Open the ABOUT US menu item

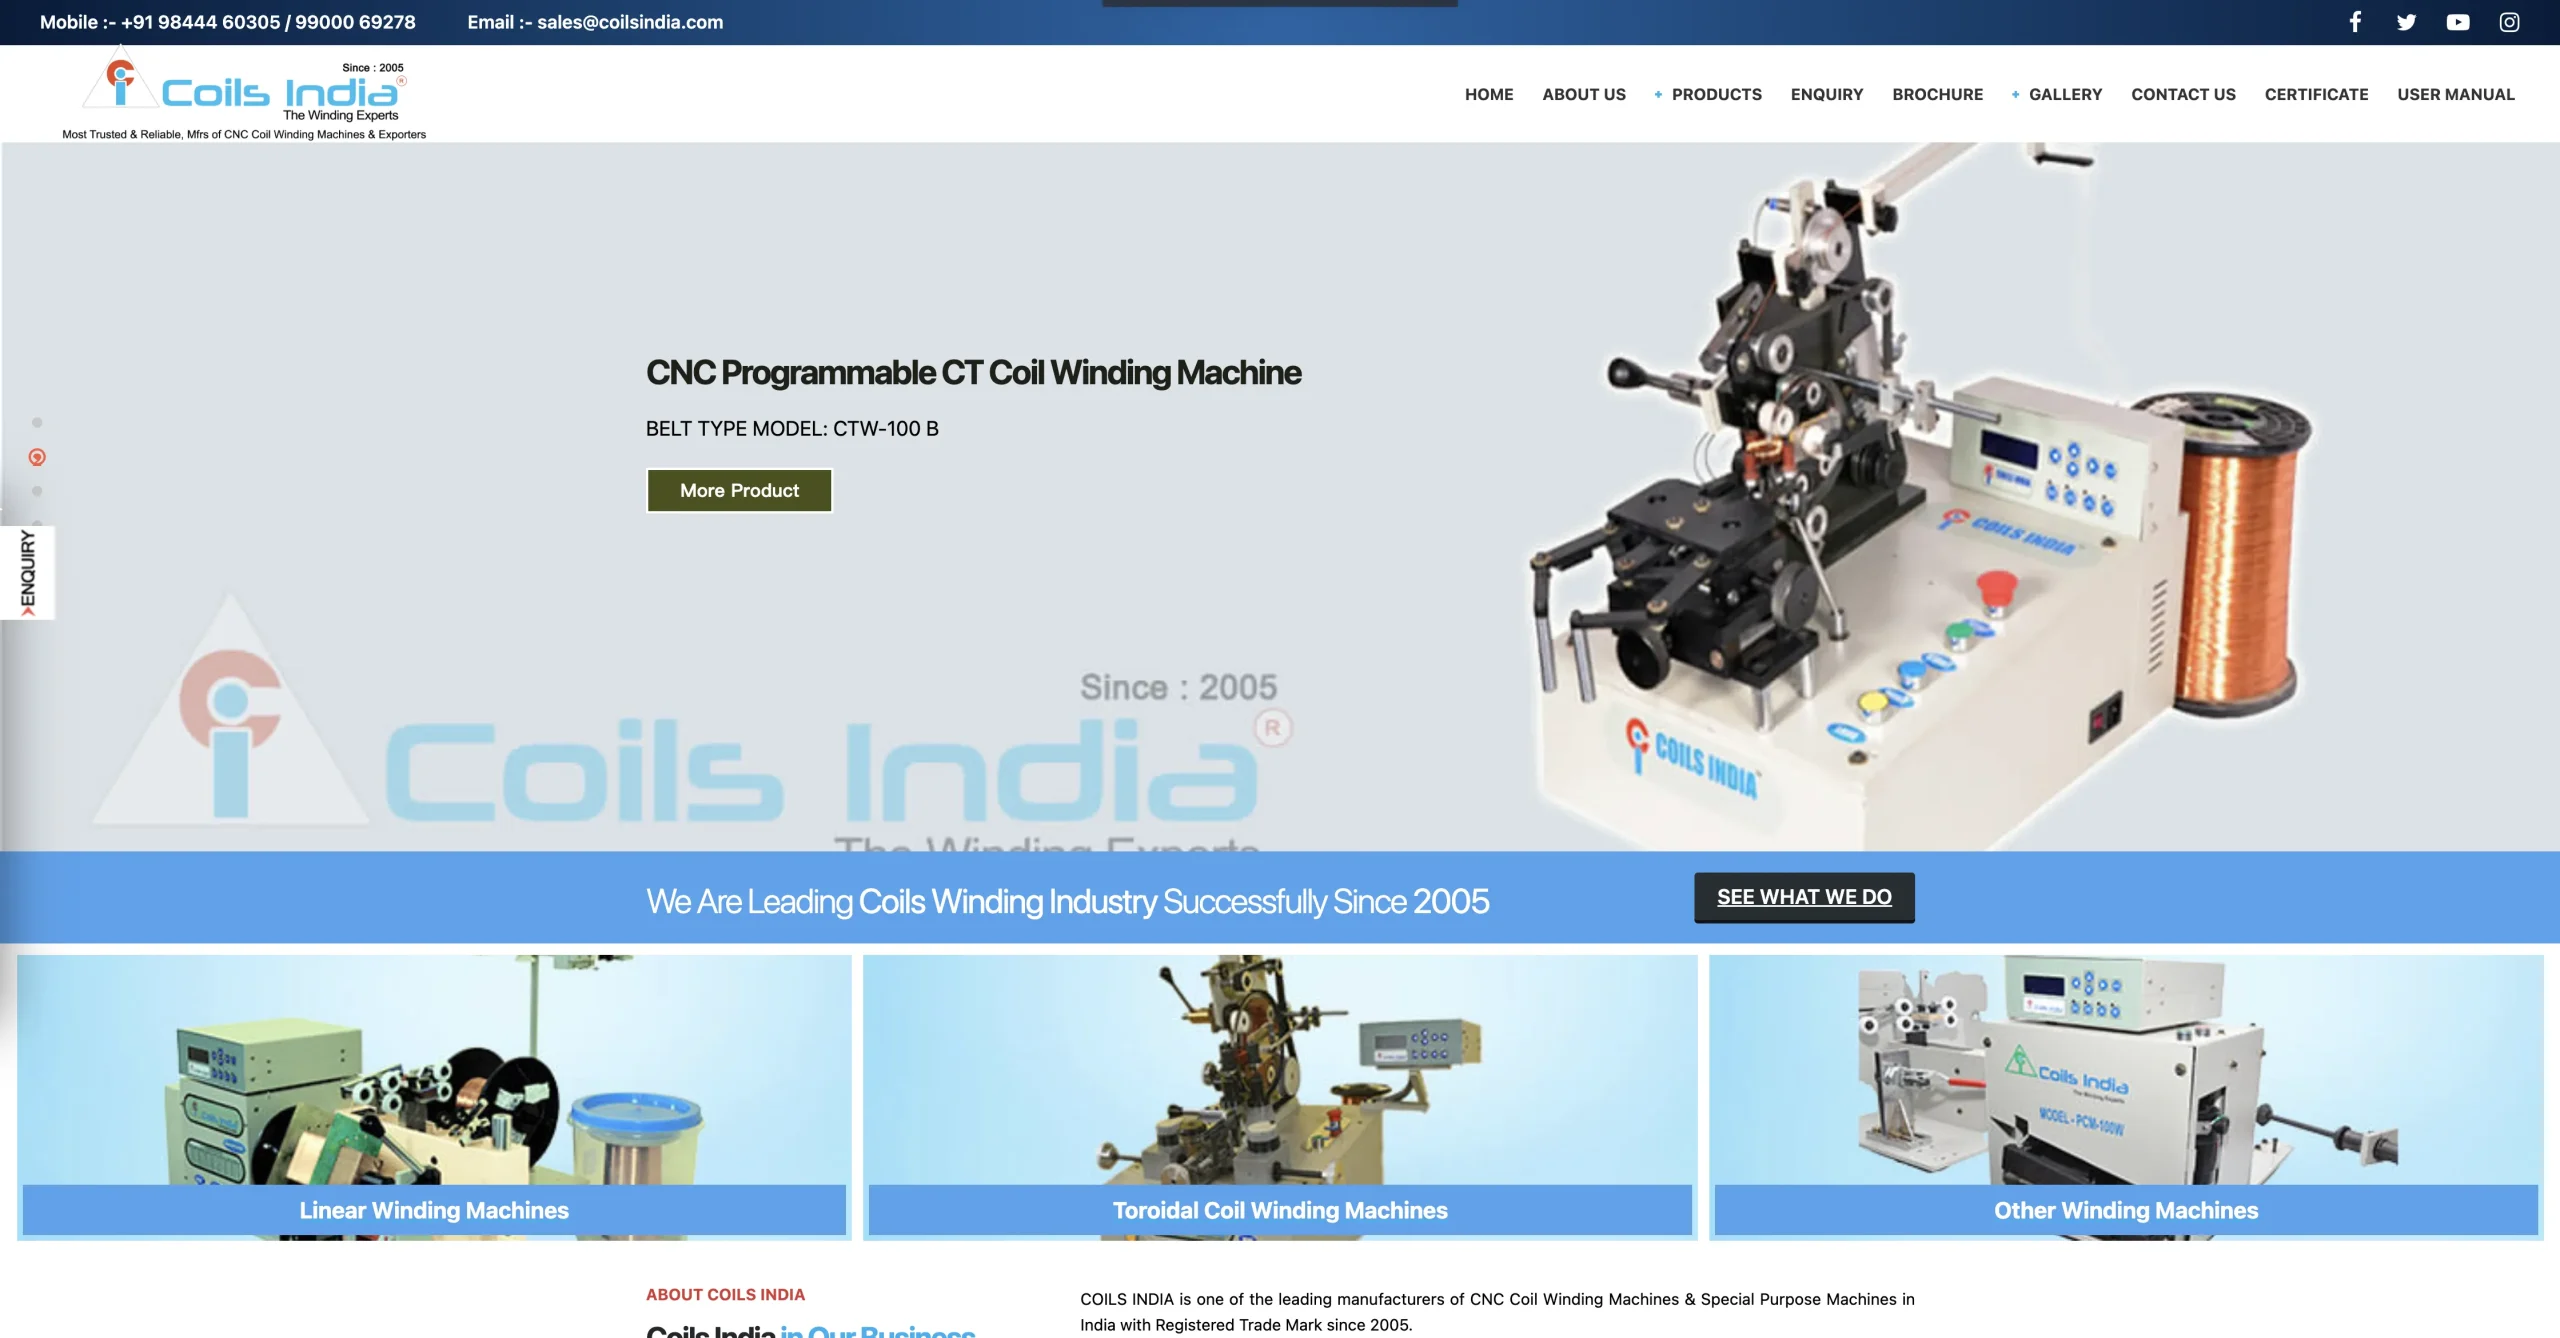pos(1584,94)
